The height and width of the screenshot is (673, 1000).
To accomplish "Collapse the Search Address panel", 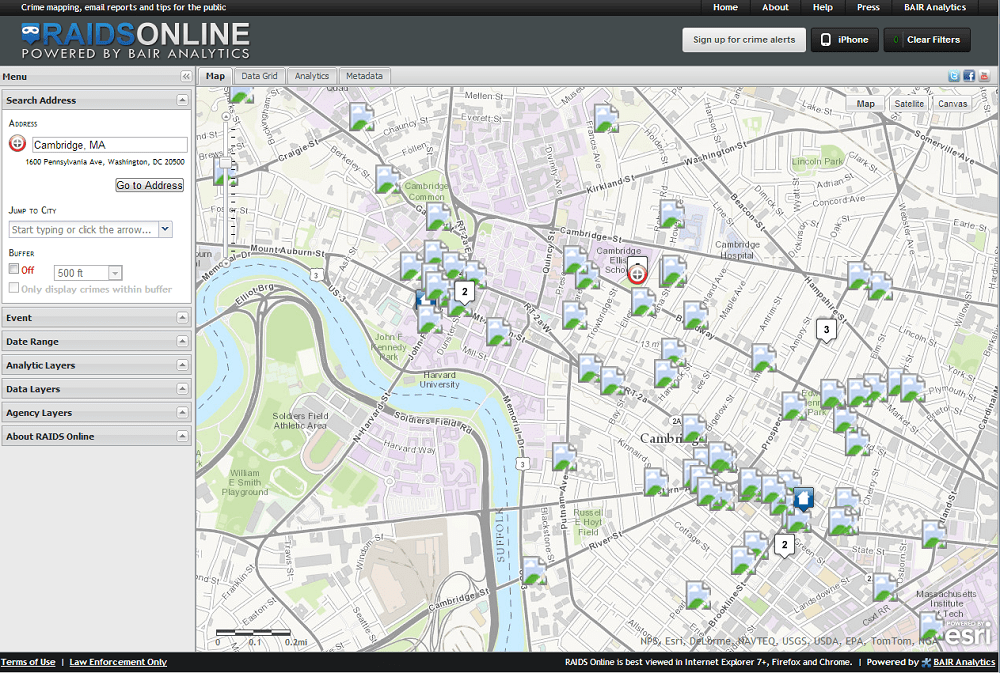I will click(x=180, y=100).
